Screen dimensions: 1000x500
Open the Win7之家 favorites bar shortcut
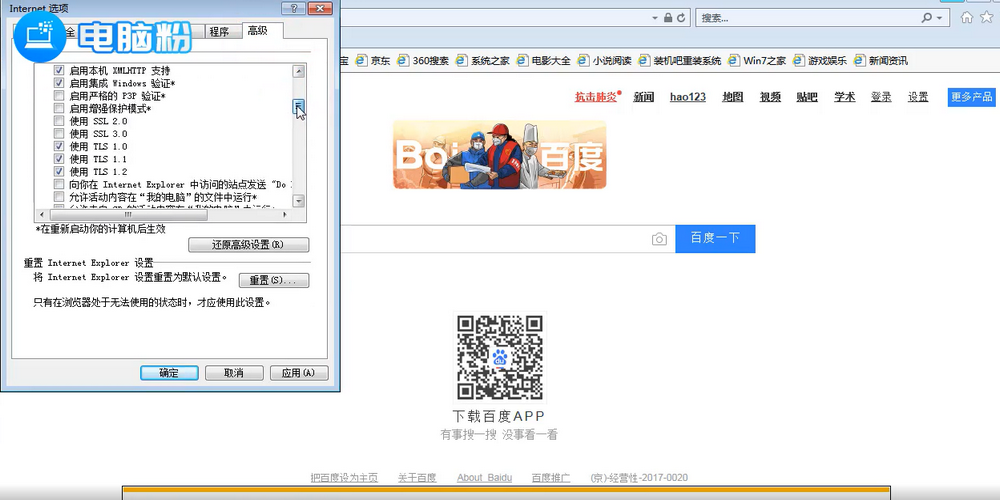tap(757, 61)
